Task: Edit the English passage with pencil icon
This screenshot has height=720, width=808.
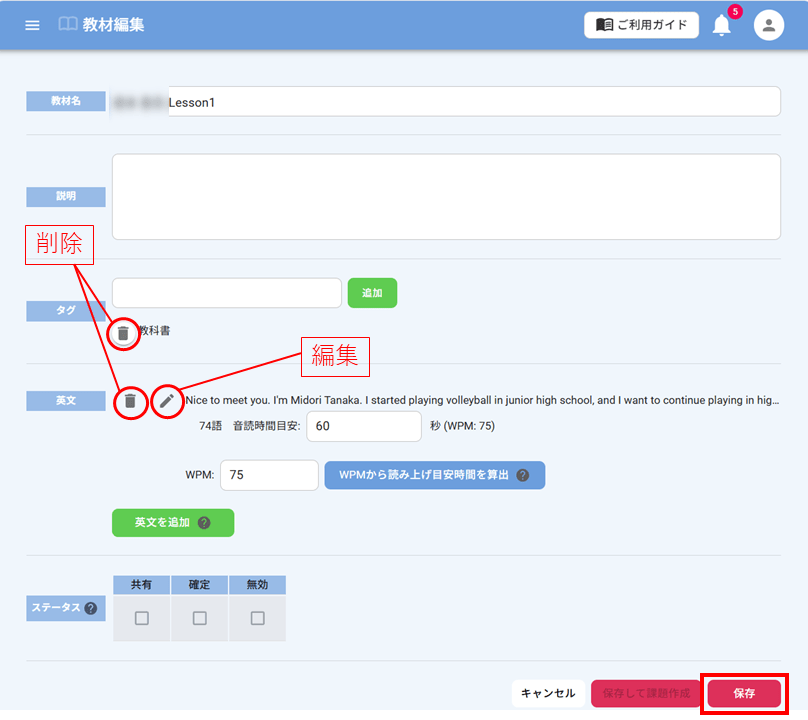Action: (x=167, y=401)
